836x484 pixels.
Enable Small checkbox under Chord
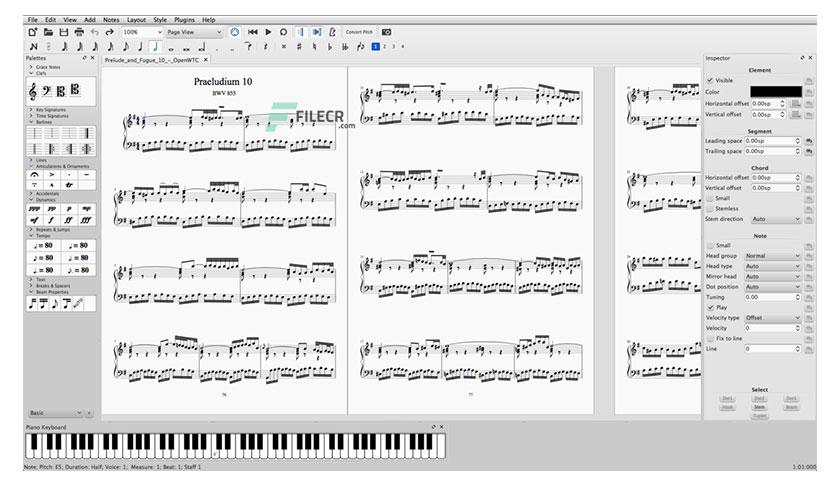click(x=710, y=198)
